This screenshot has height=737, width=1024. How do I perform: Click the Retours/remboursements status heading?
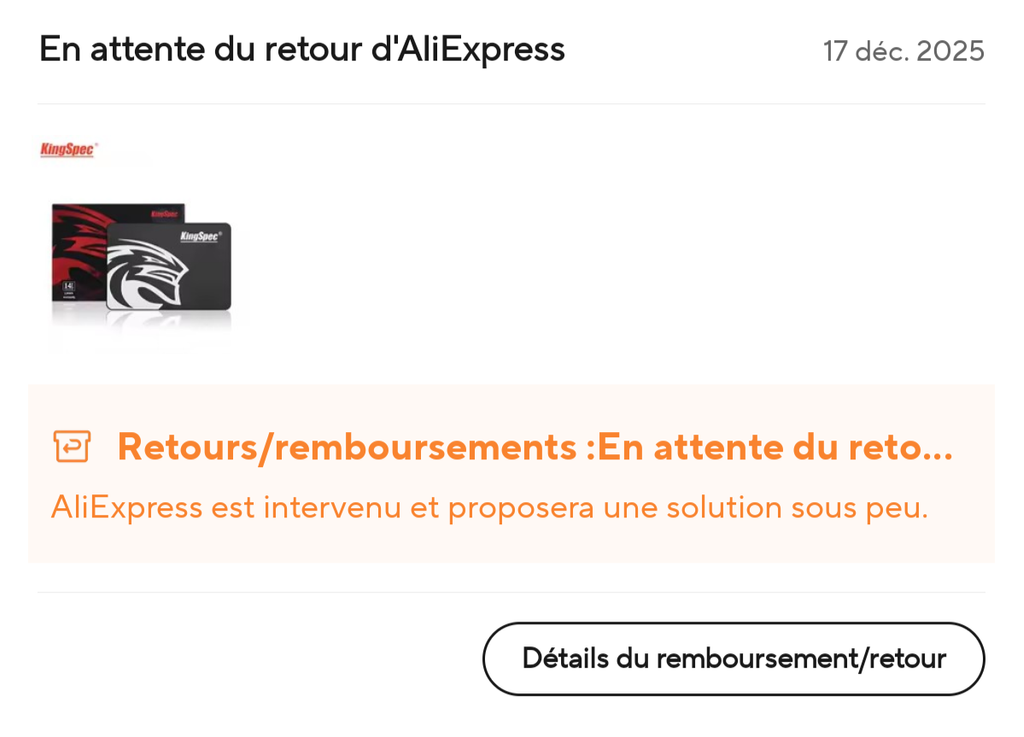pyautogui.click(x=535, y=447)
